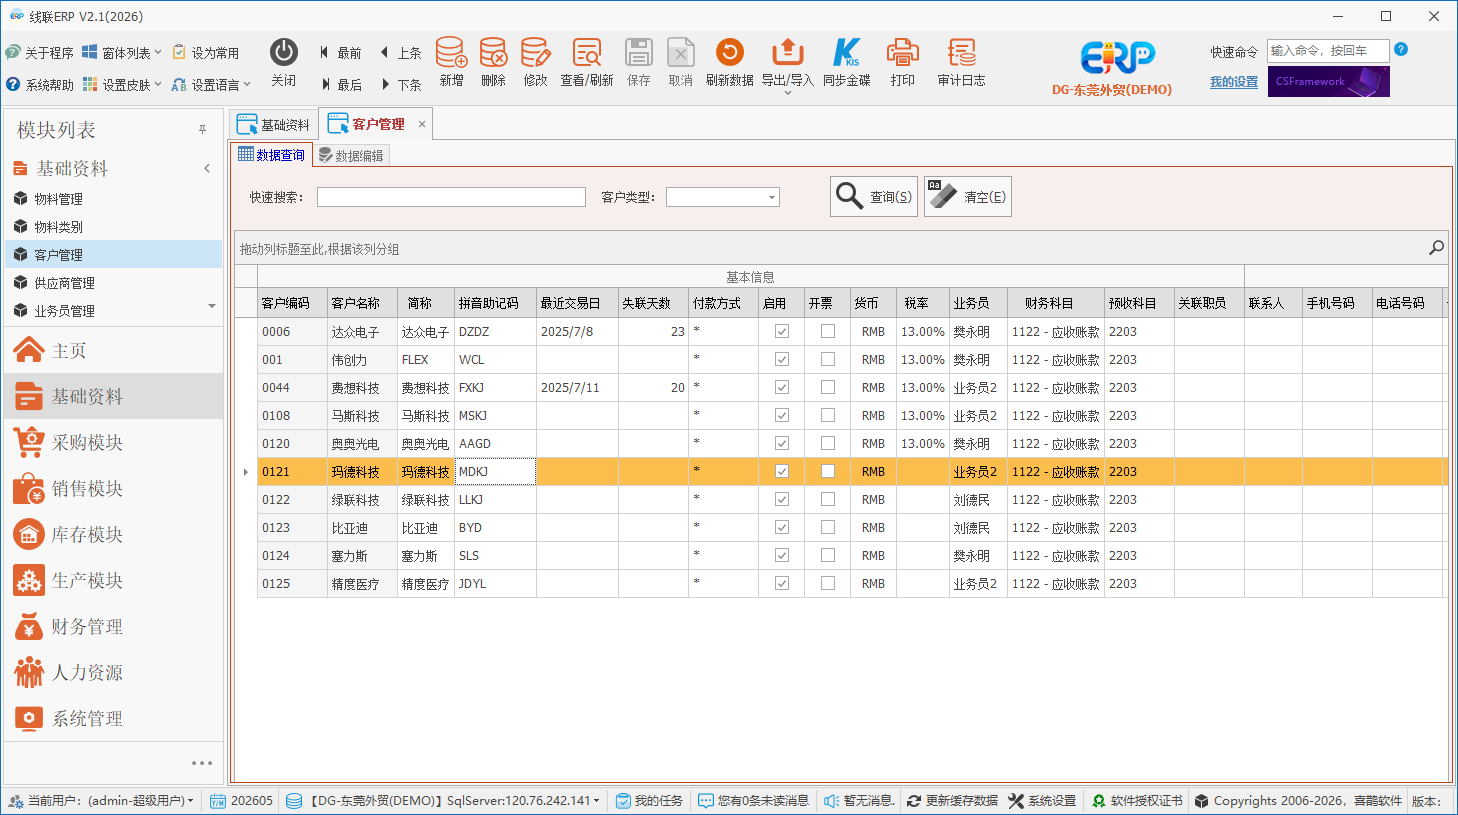Toggle 启用 checkbox for customer 001
This screenshot has width=1458, height=815.
click(x=782, y=359)
